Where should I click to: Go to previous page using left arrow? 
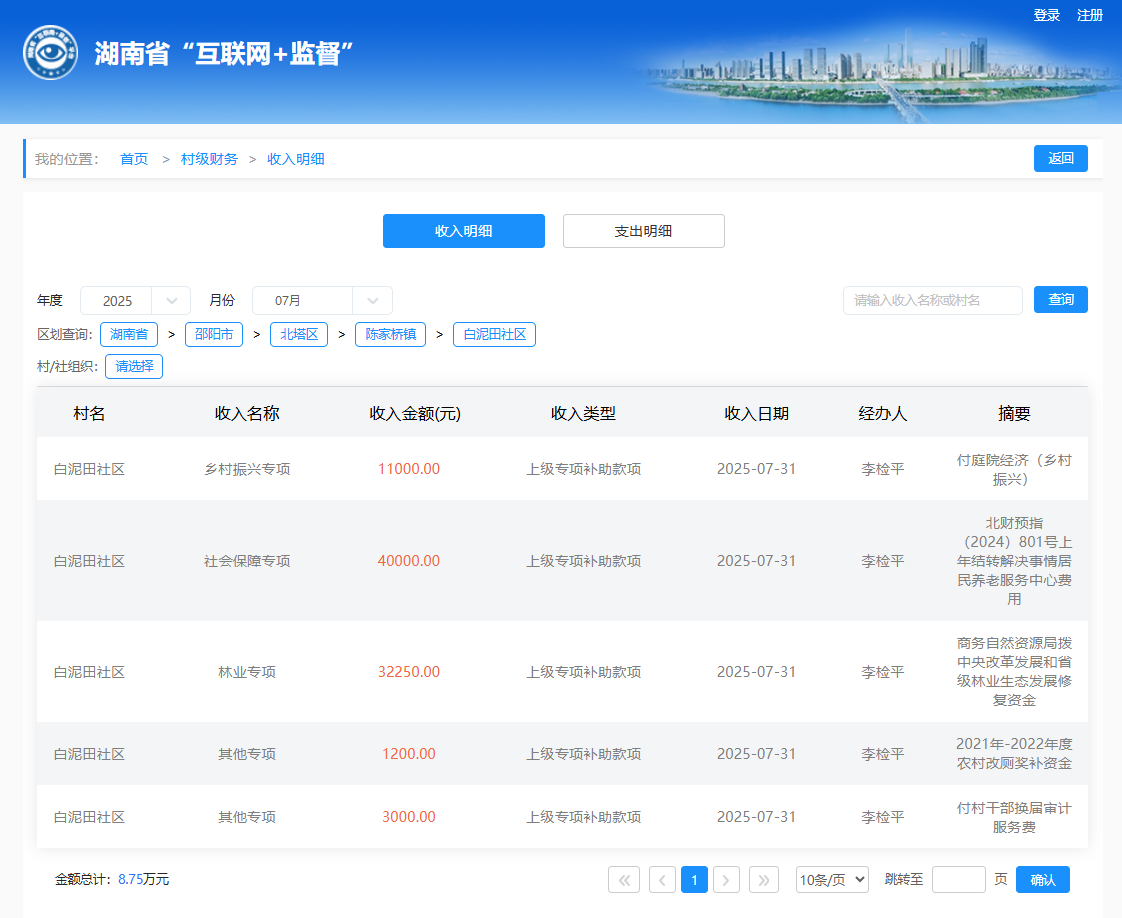(x=662, y=880)
